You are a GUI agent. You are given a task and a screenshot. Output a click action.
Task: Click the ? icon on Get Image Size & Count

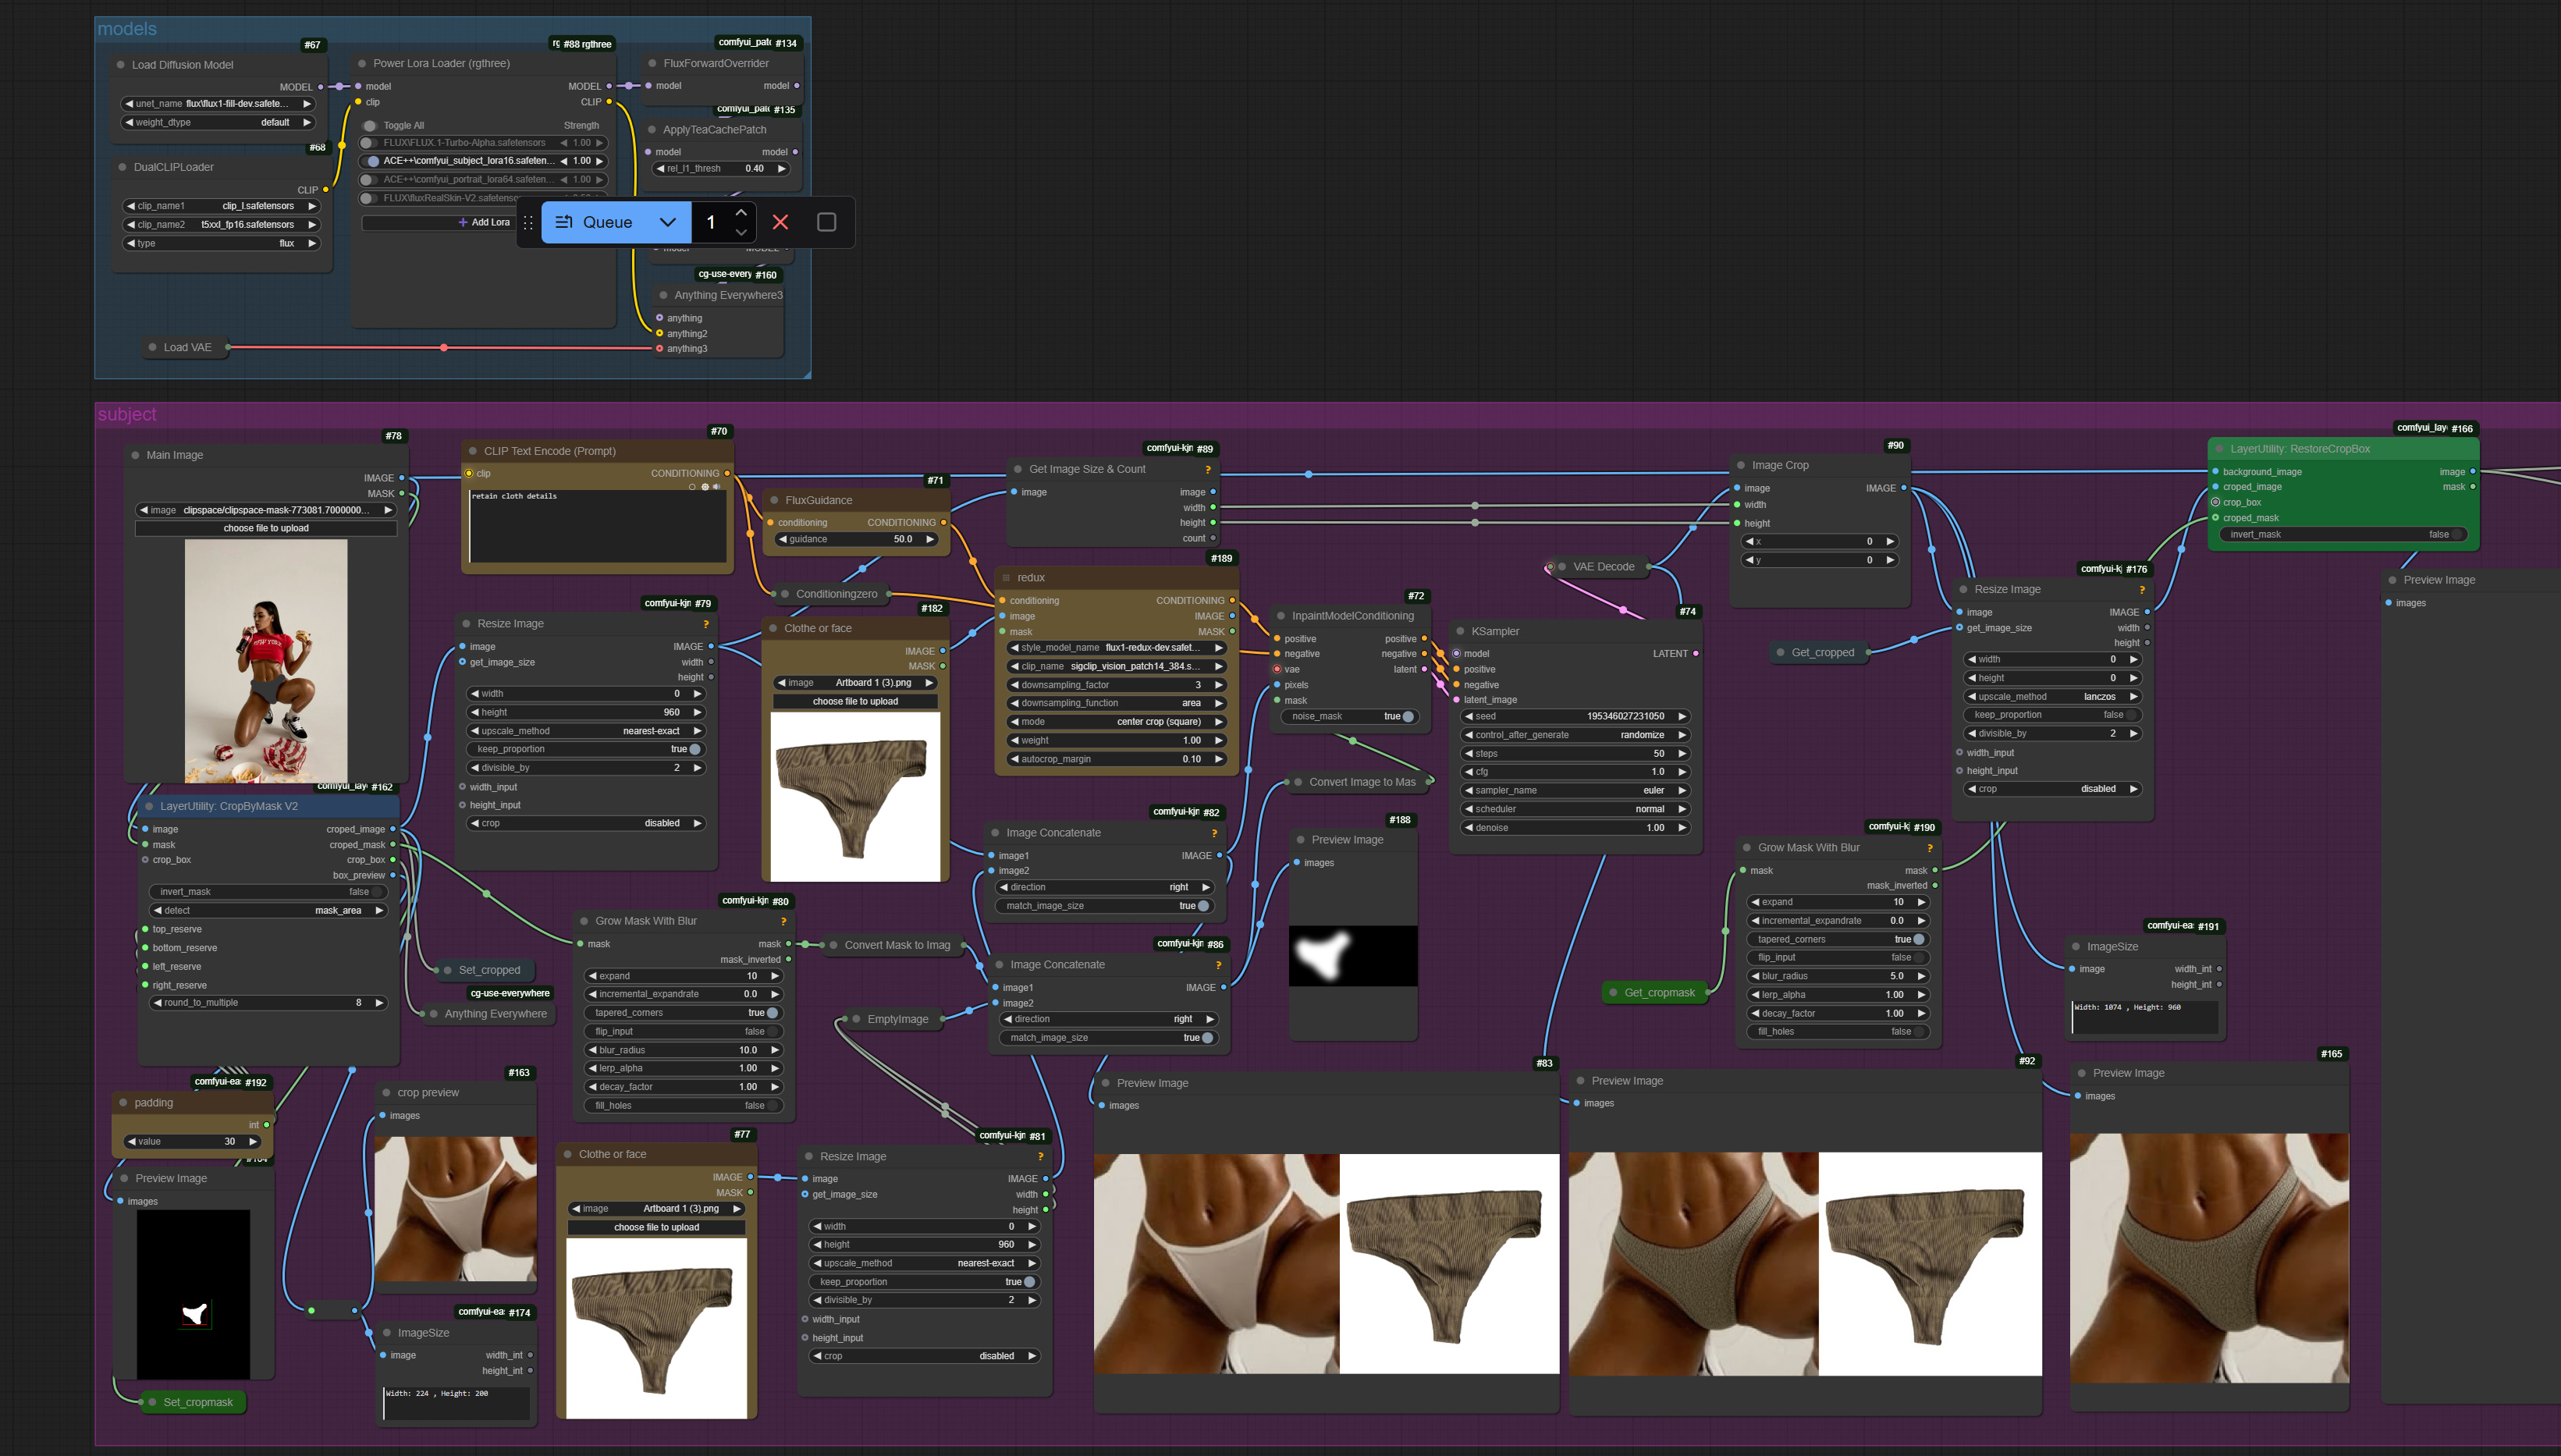[x=1208, y=469]
